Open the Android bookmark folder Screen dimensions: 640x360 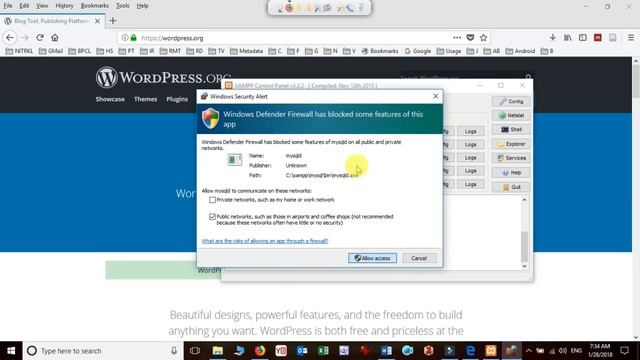point(520,51)
